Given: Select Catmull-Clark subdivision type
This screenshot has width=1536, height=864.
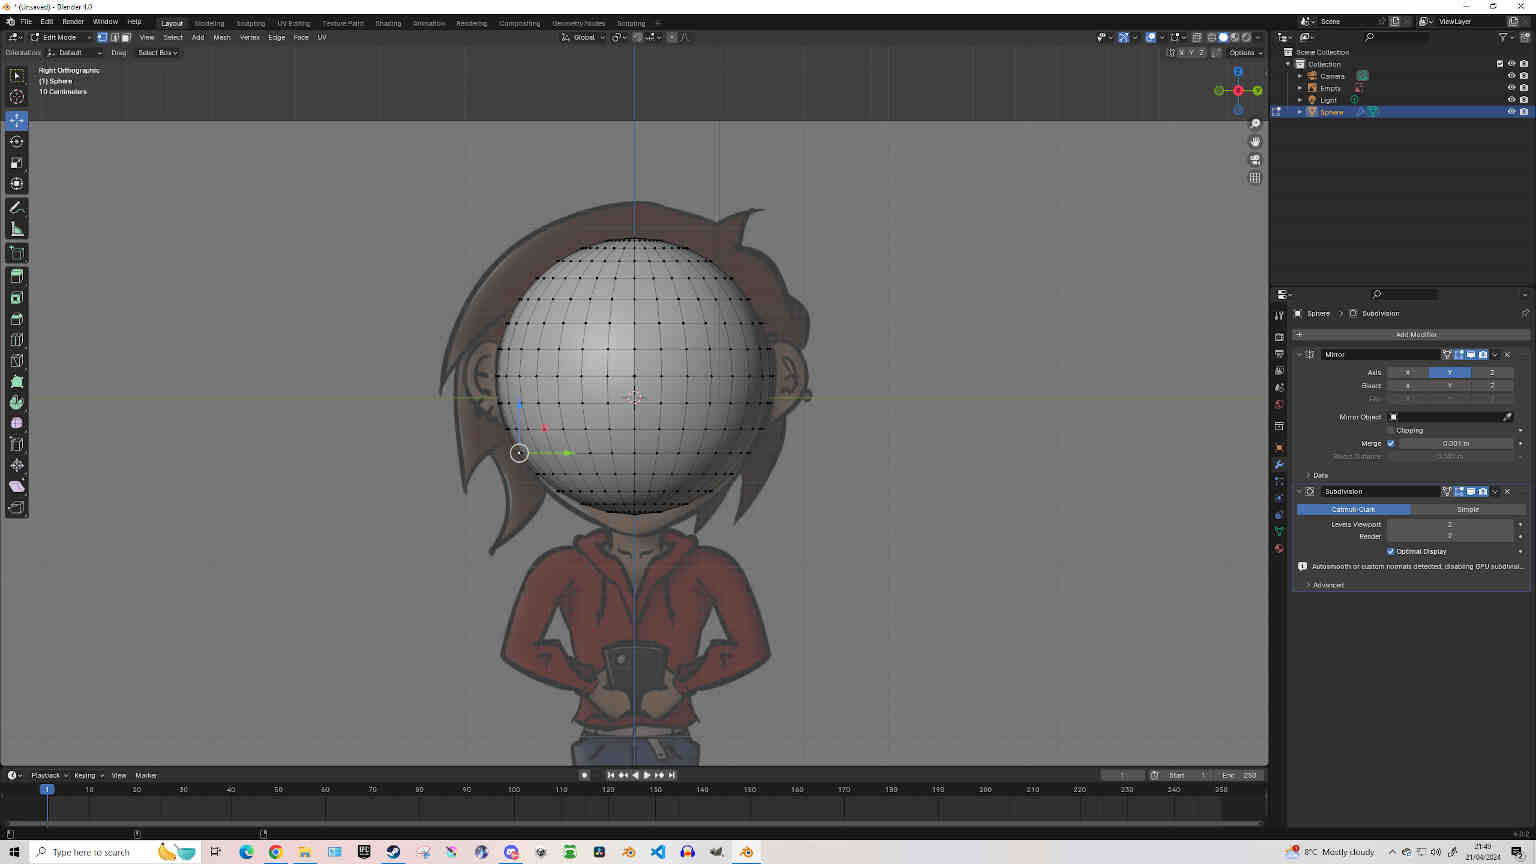Looking at the screenshot, I should pos(1353,509).
